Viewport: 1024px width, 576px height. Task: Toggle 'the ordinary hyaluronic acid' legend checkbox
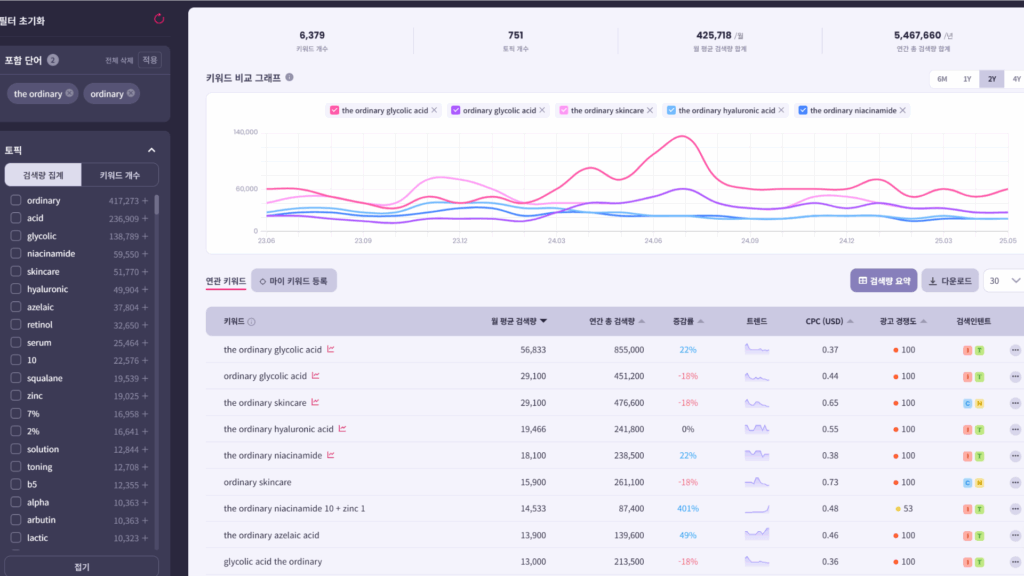tap(671, 111)
